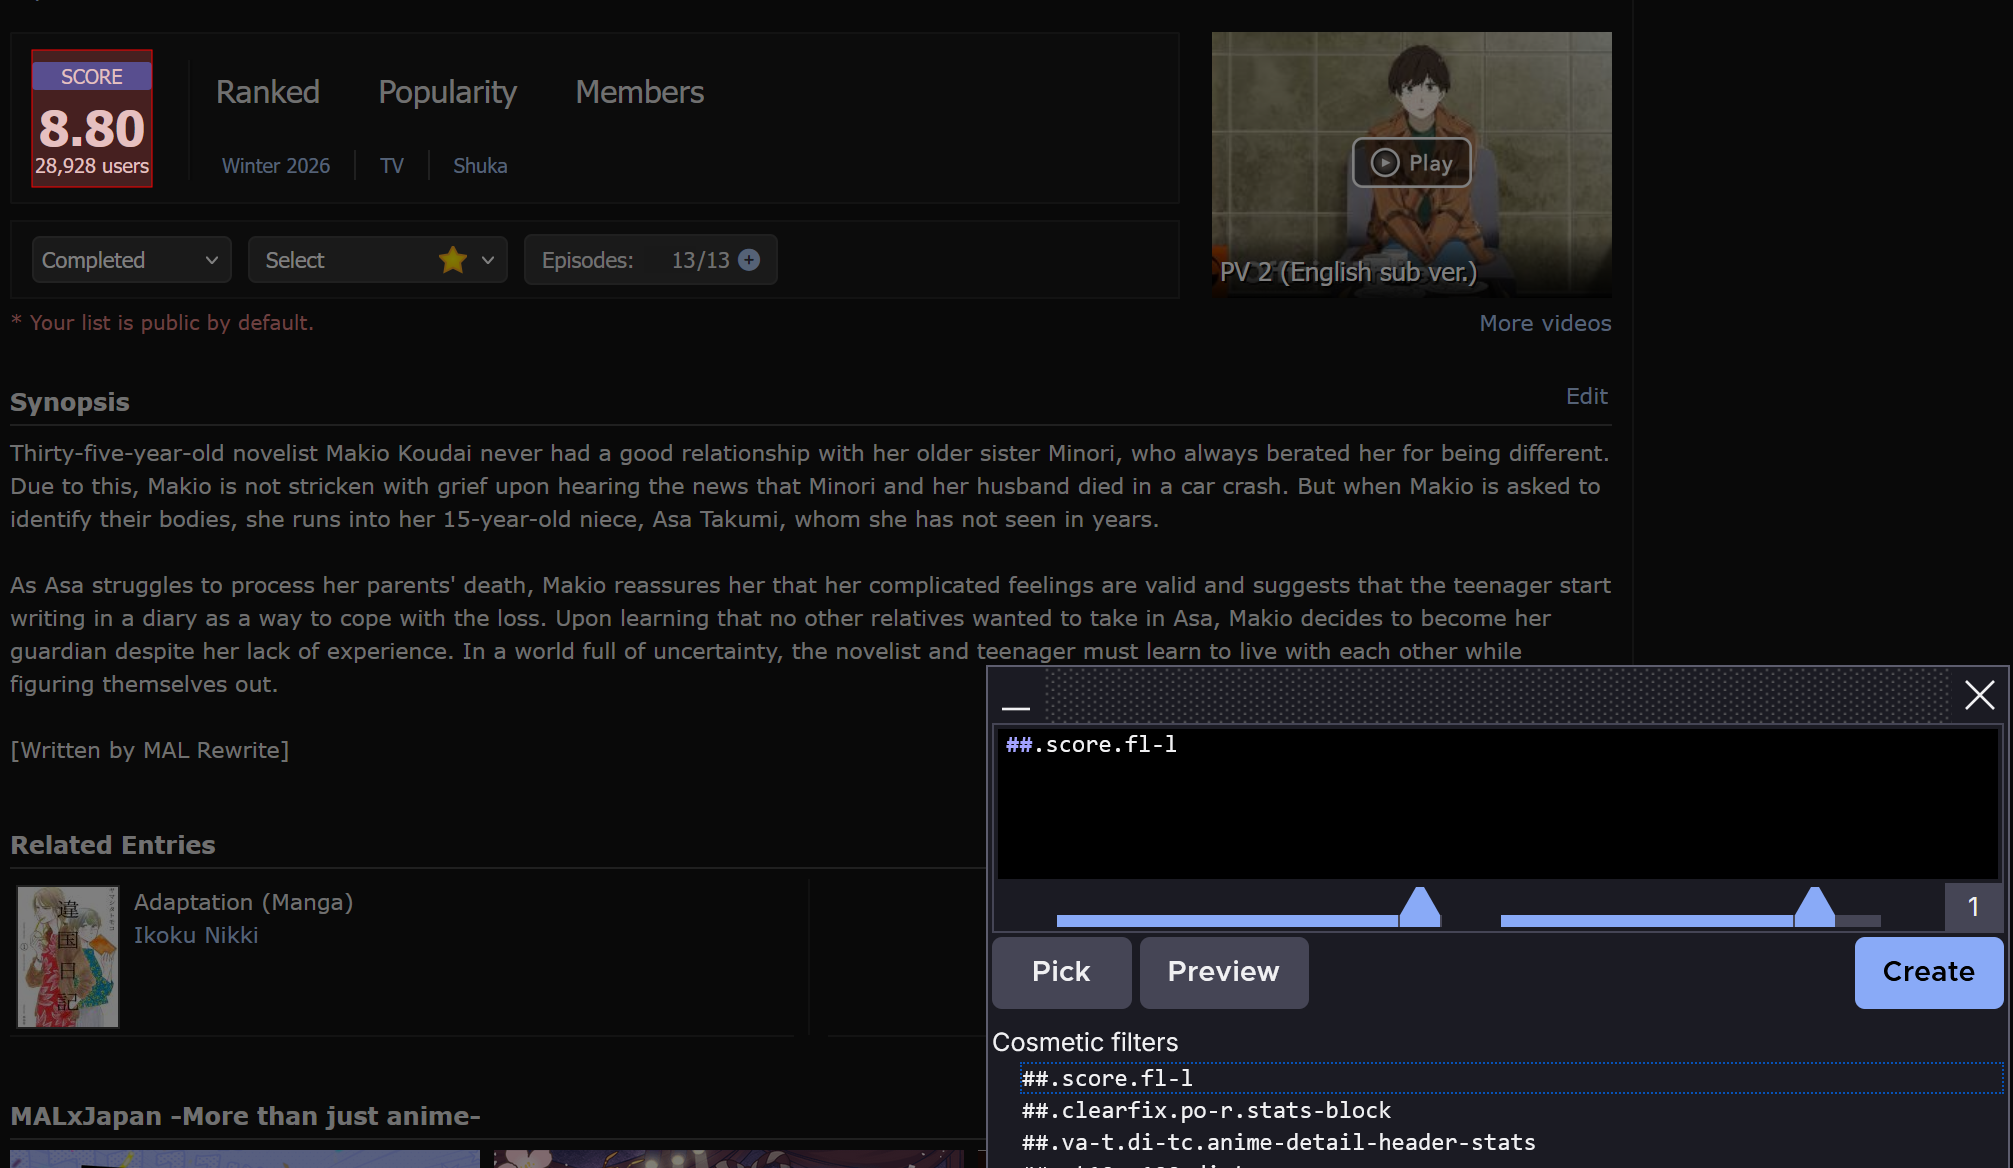Click the Edit synopsis link

click(x=1586, y=396)
